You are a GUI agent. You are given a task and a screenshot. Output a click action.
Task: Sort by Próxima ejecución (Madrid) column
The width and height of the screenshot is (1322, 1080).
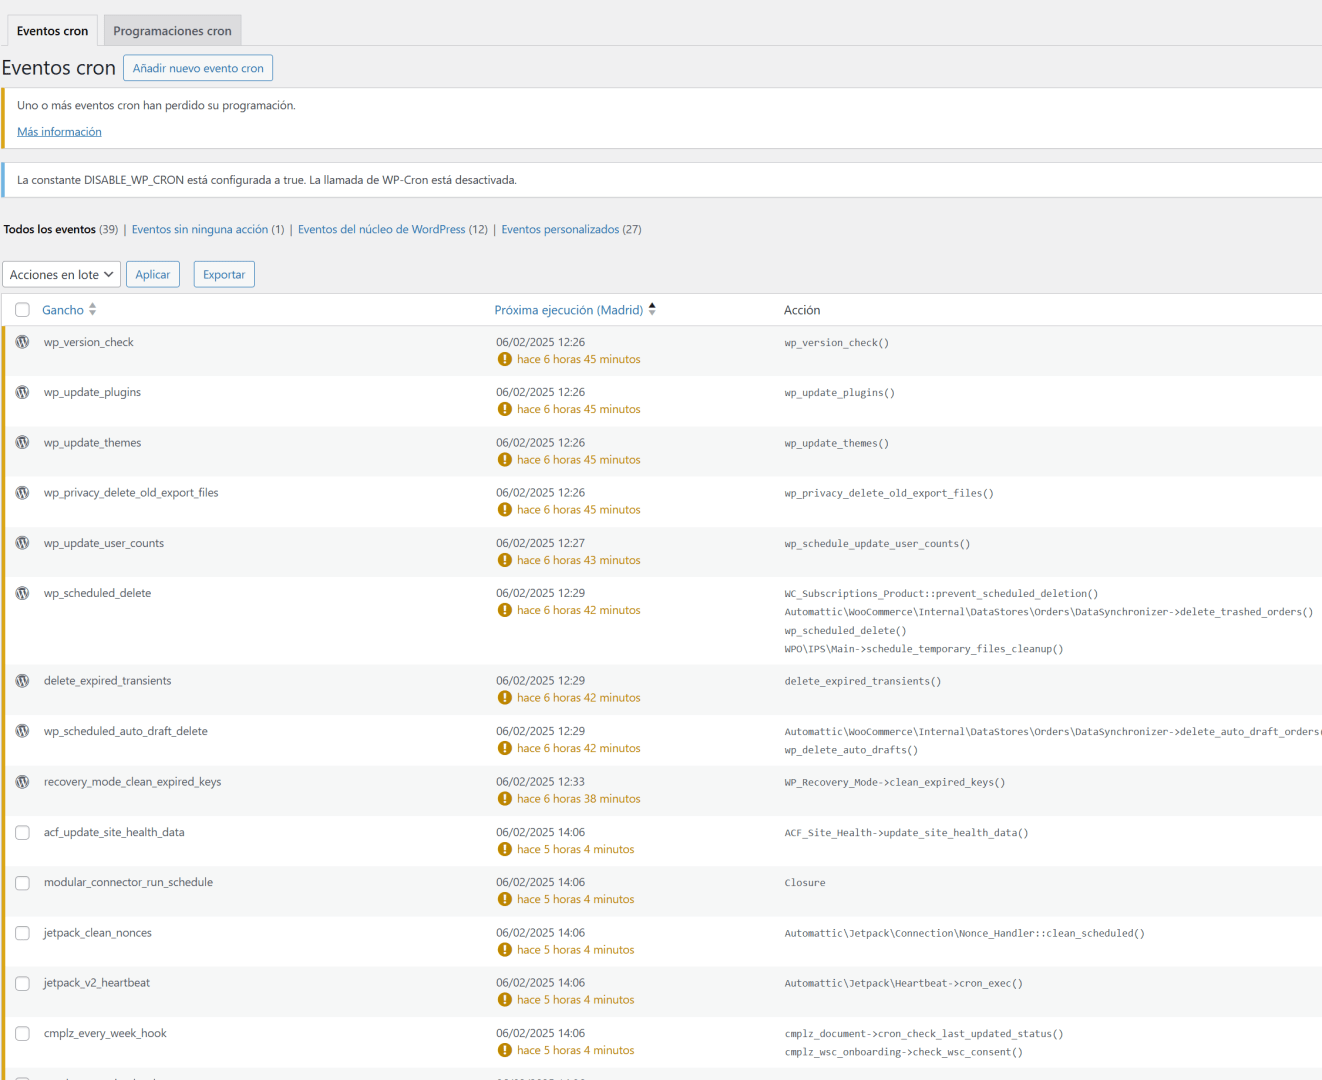point(569,310)
